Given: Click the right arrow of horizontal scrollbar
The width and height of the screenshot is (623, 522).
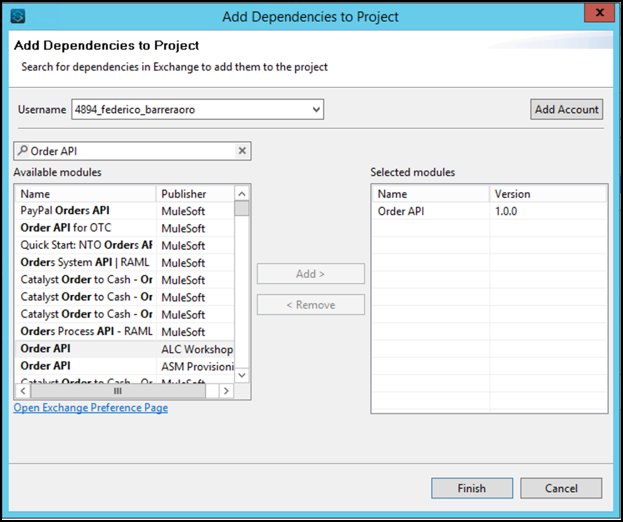Looking at the screenshot, I should point(226,391).
